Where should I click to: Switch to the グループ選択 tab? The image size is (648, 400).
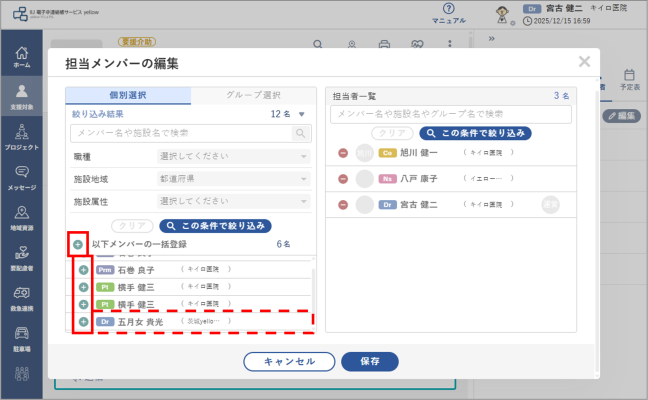click(x=253, y=95)
